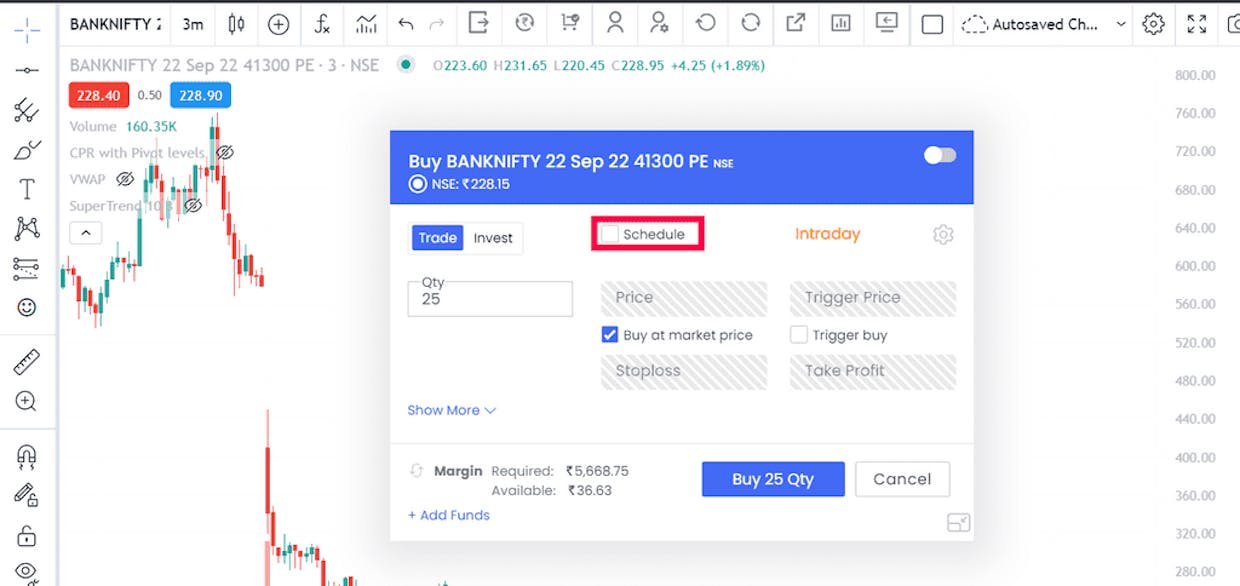Screen dimensions: 1240x586
Task: Switch to the Invest tab
Action: point(493,238)
